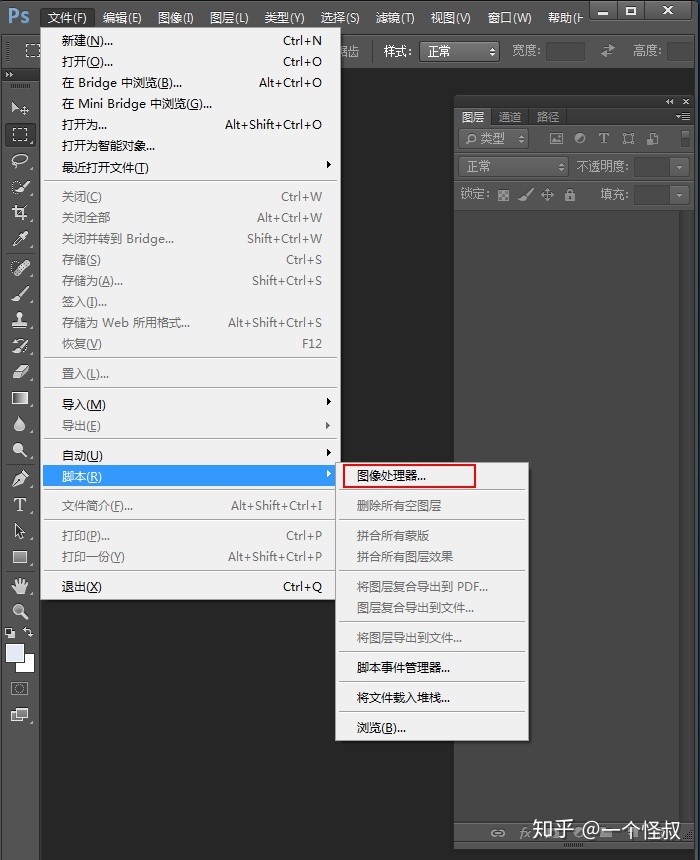Turn layer filtering on or off
Screen dimensions: 700x860
[685, 139]
